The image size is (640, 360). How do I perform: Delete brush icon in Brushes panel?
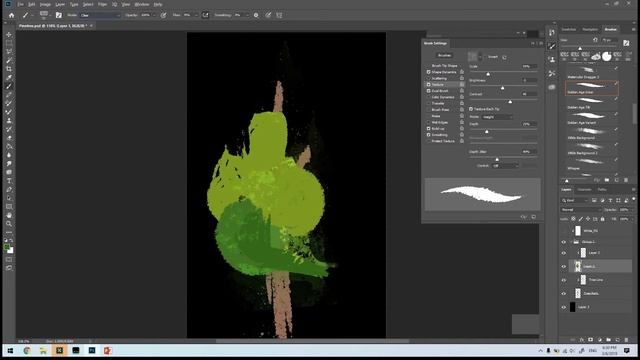[x=626, y=180]
